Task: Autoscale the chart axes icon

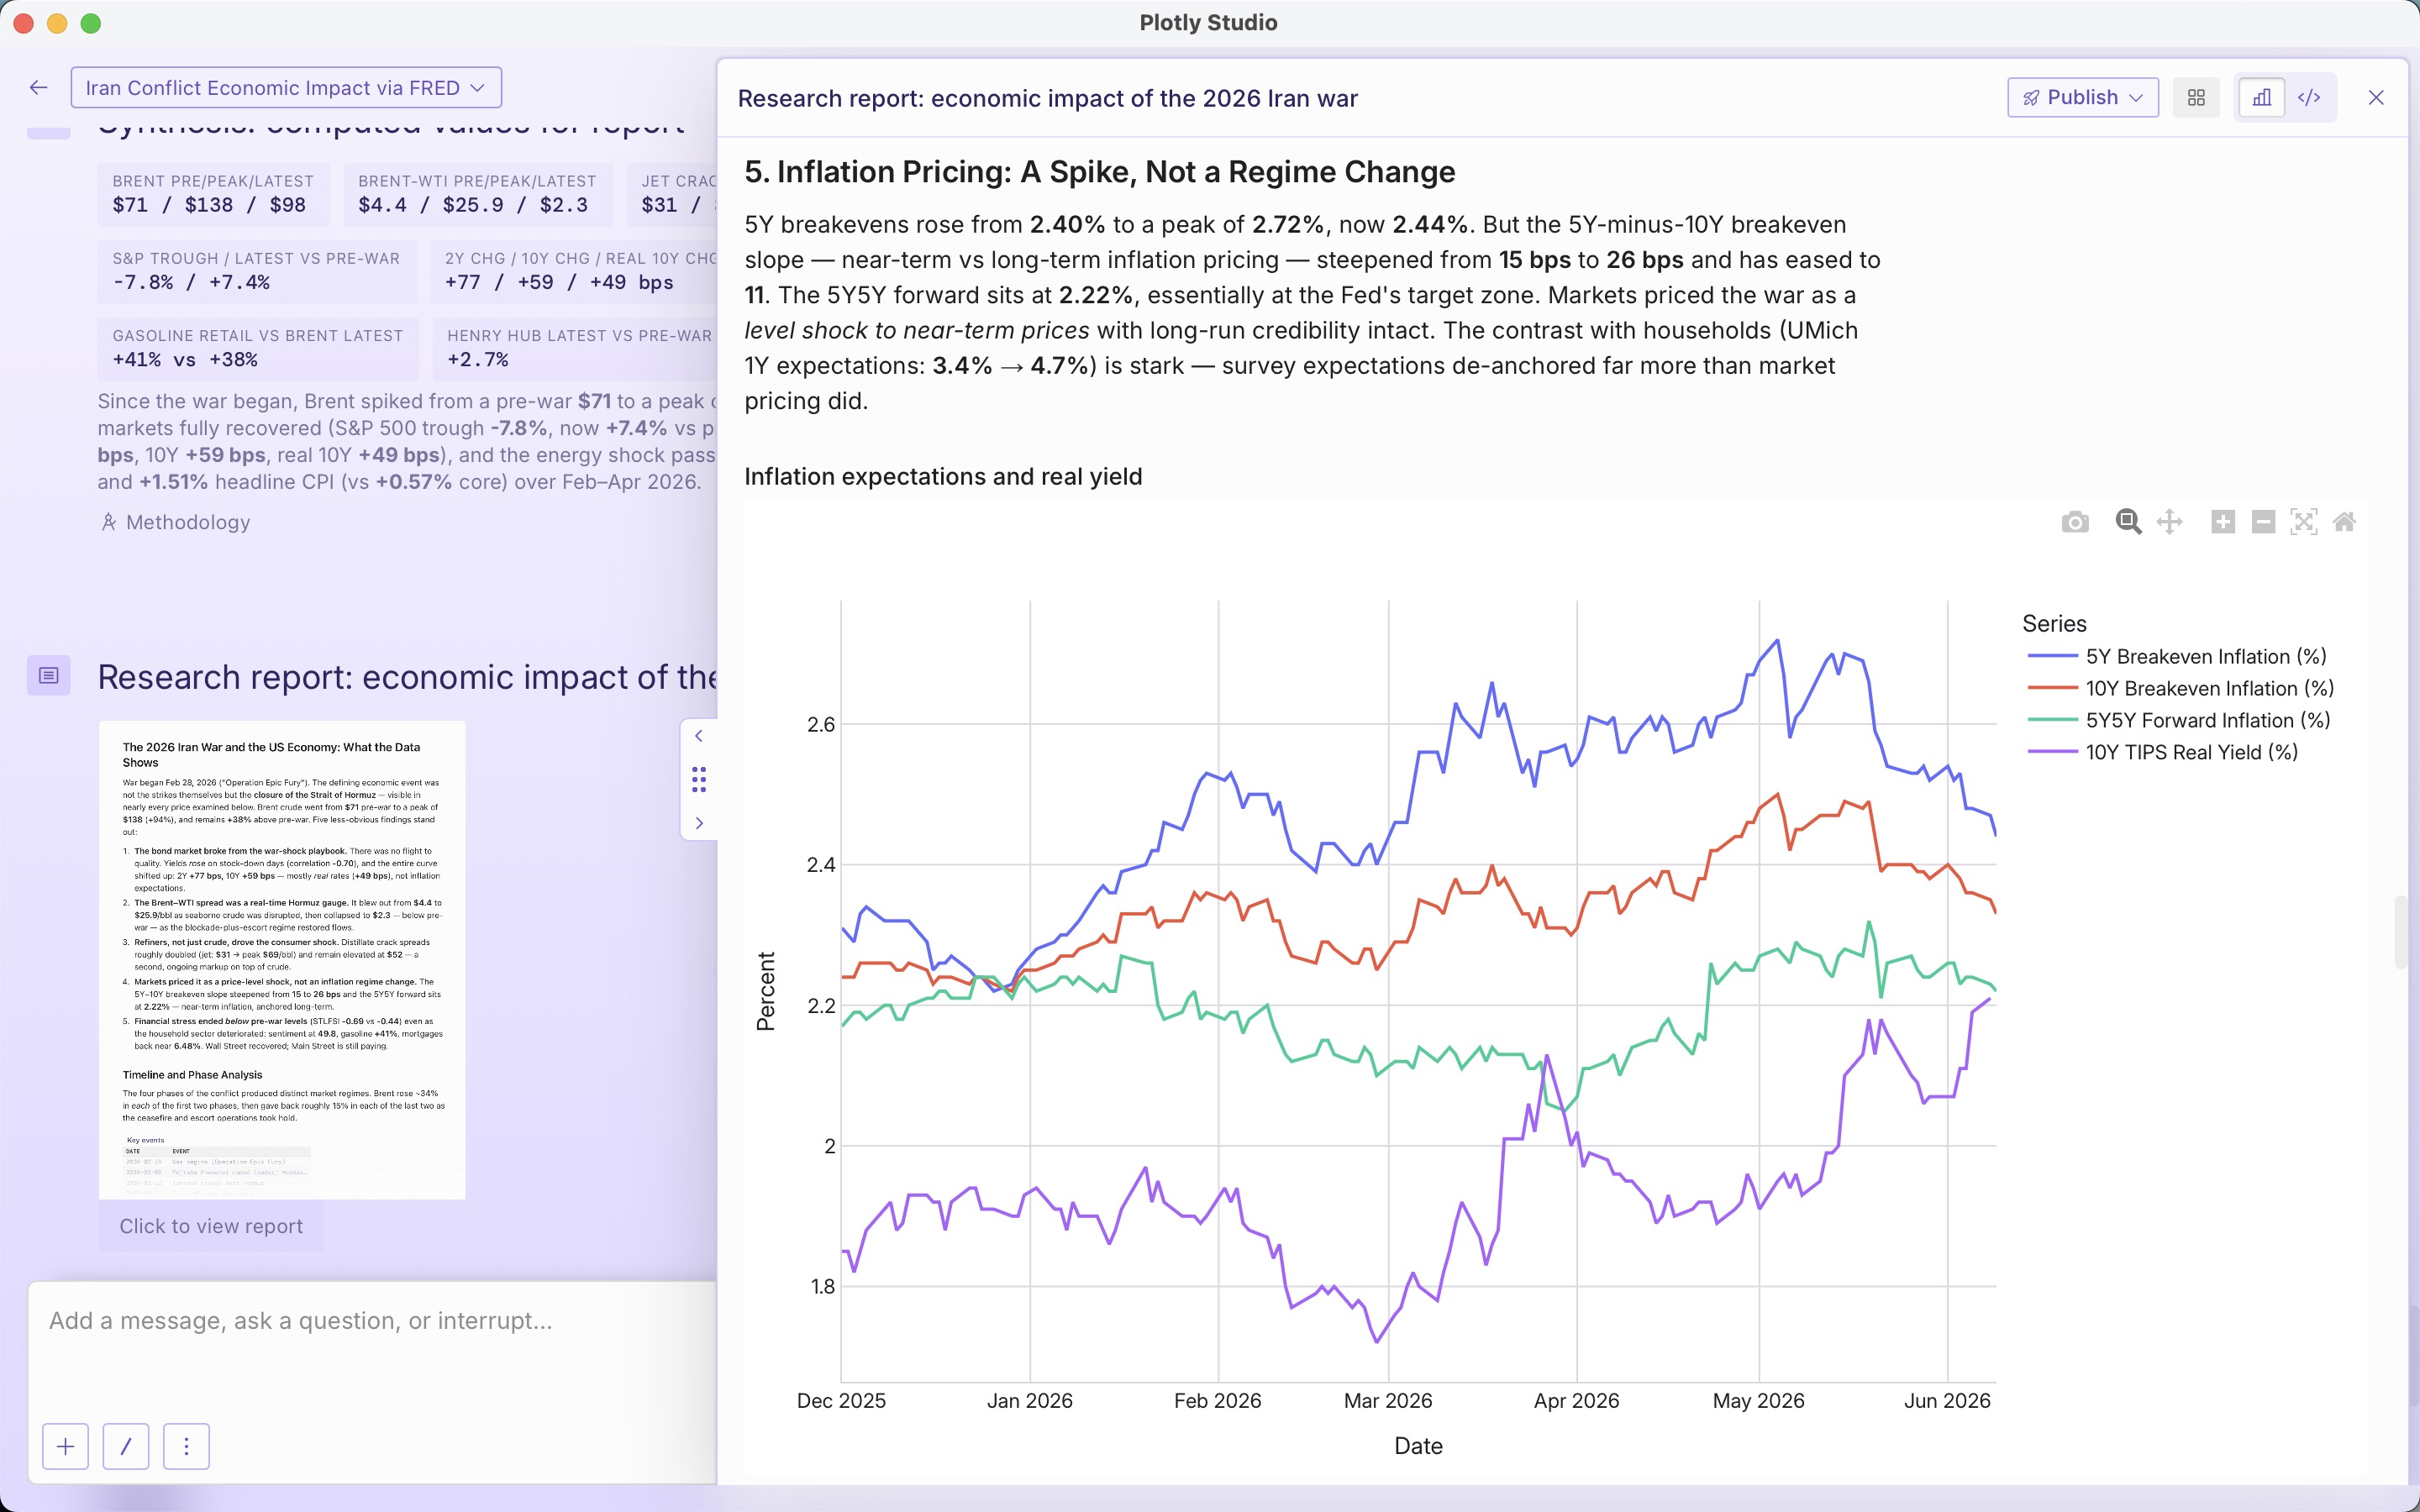Action: click(2304, 522)
